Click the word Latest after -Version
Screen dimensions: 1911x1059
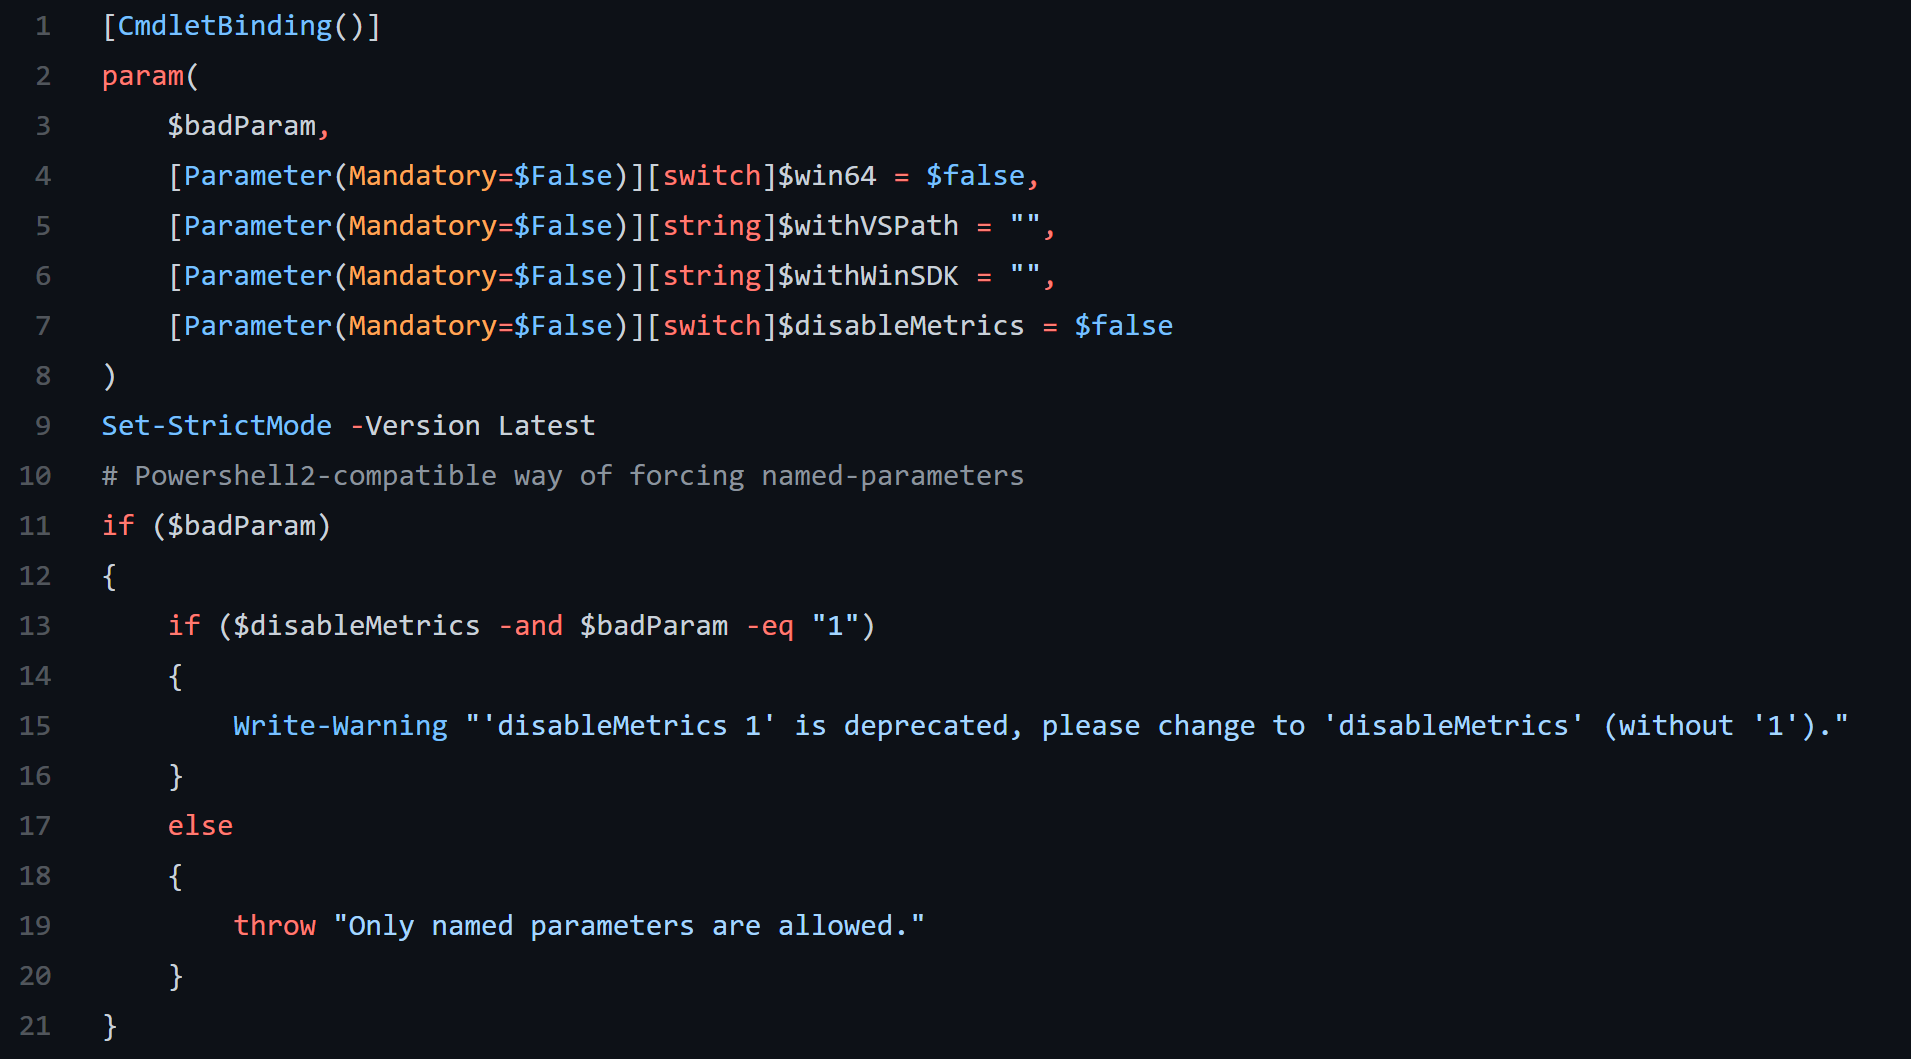pos(546,426)
